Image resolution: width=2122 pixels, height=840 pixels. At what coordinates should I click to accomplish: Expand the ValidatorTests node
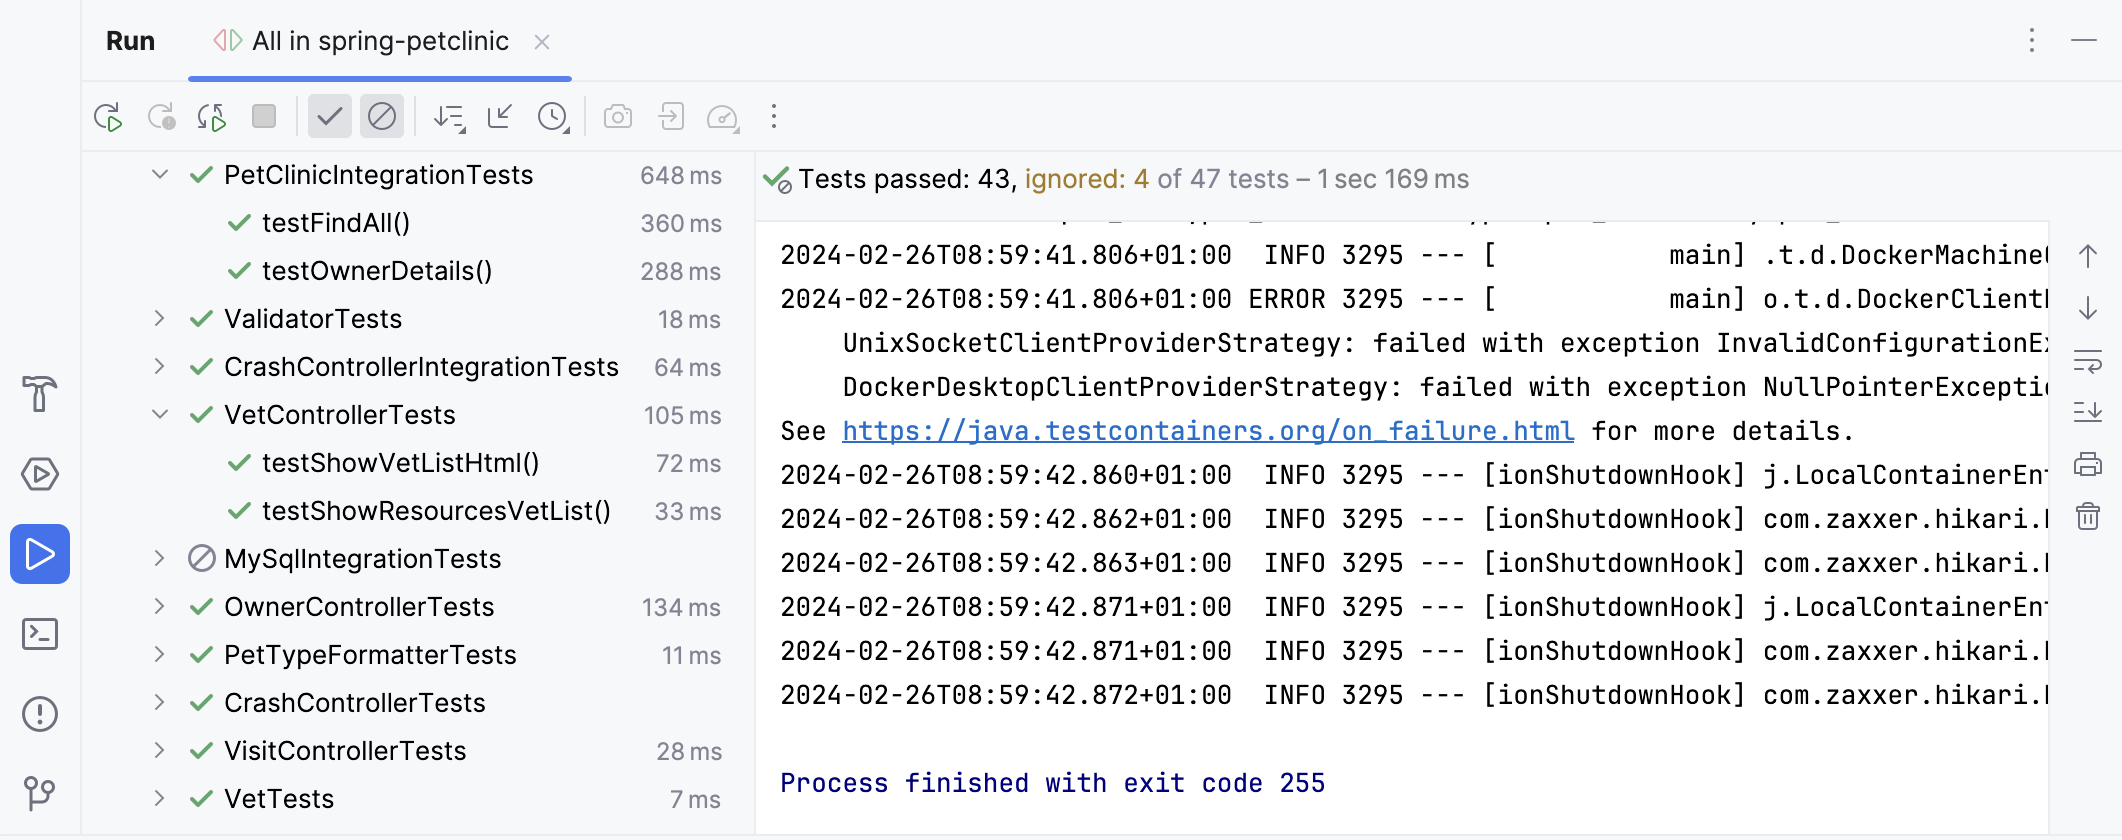point(160,319)
